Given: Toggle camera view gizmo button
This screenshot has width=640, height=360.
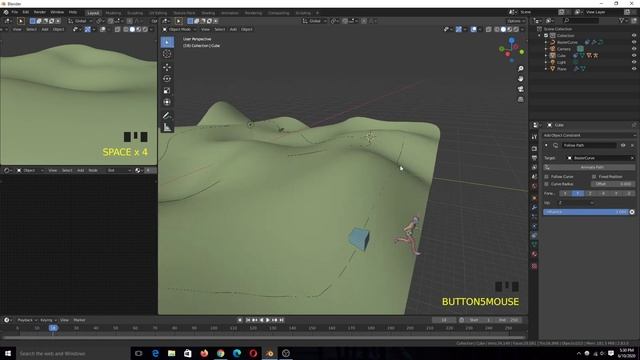Looking at the screenshot, I should pos(521,89).
